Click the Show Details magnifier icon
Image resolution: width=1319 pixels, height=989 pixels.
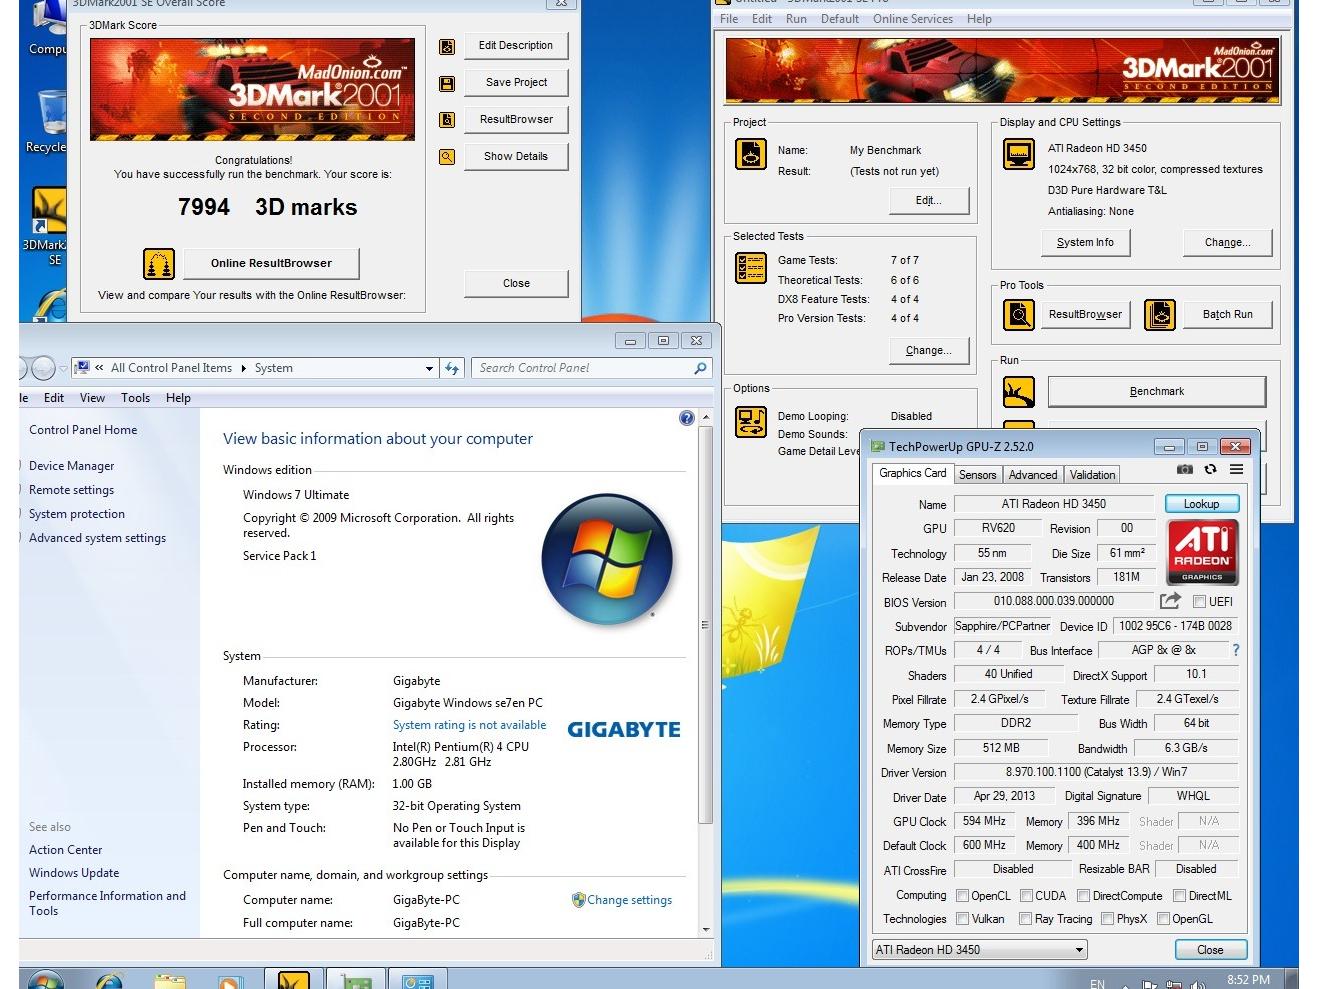(x=447, y=157)
